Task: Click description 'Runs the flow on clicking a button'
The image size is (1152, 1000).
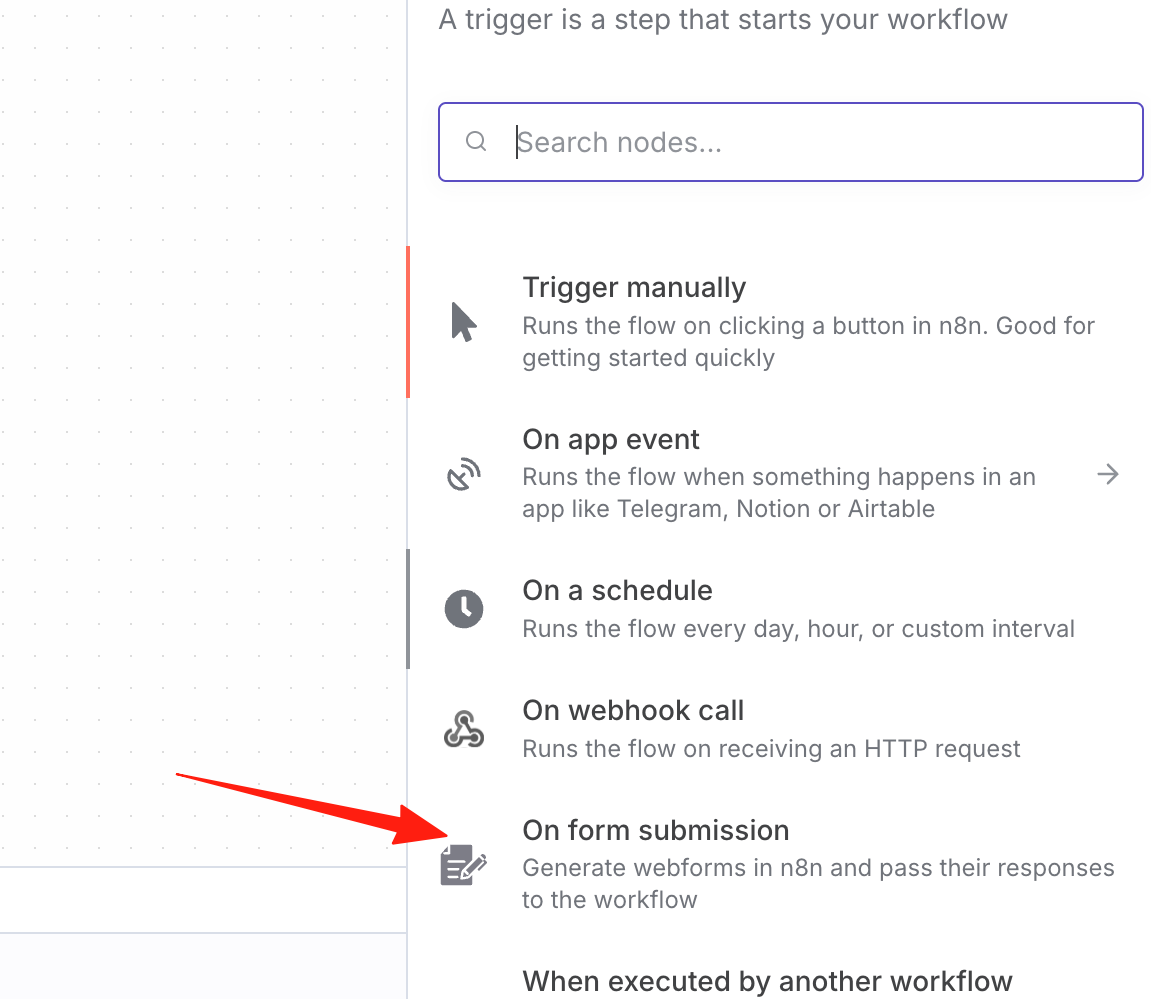Action: coord(808,342)
